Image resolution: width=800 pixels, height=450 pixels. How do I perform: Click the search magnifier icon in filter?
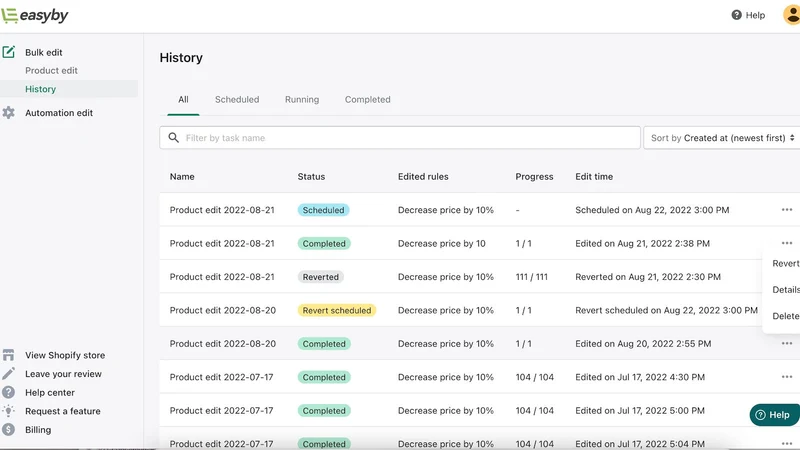click(173, 138)
